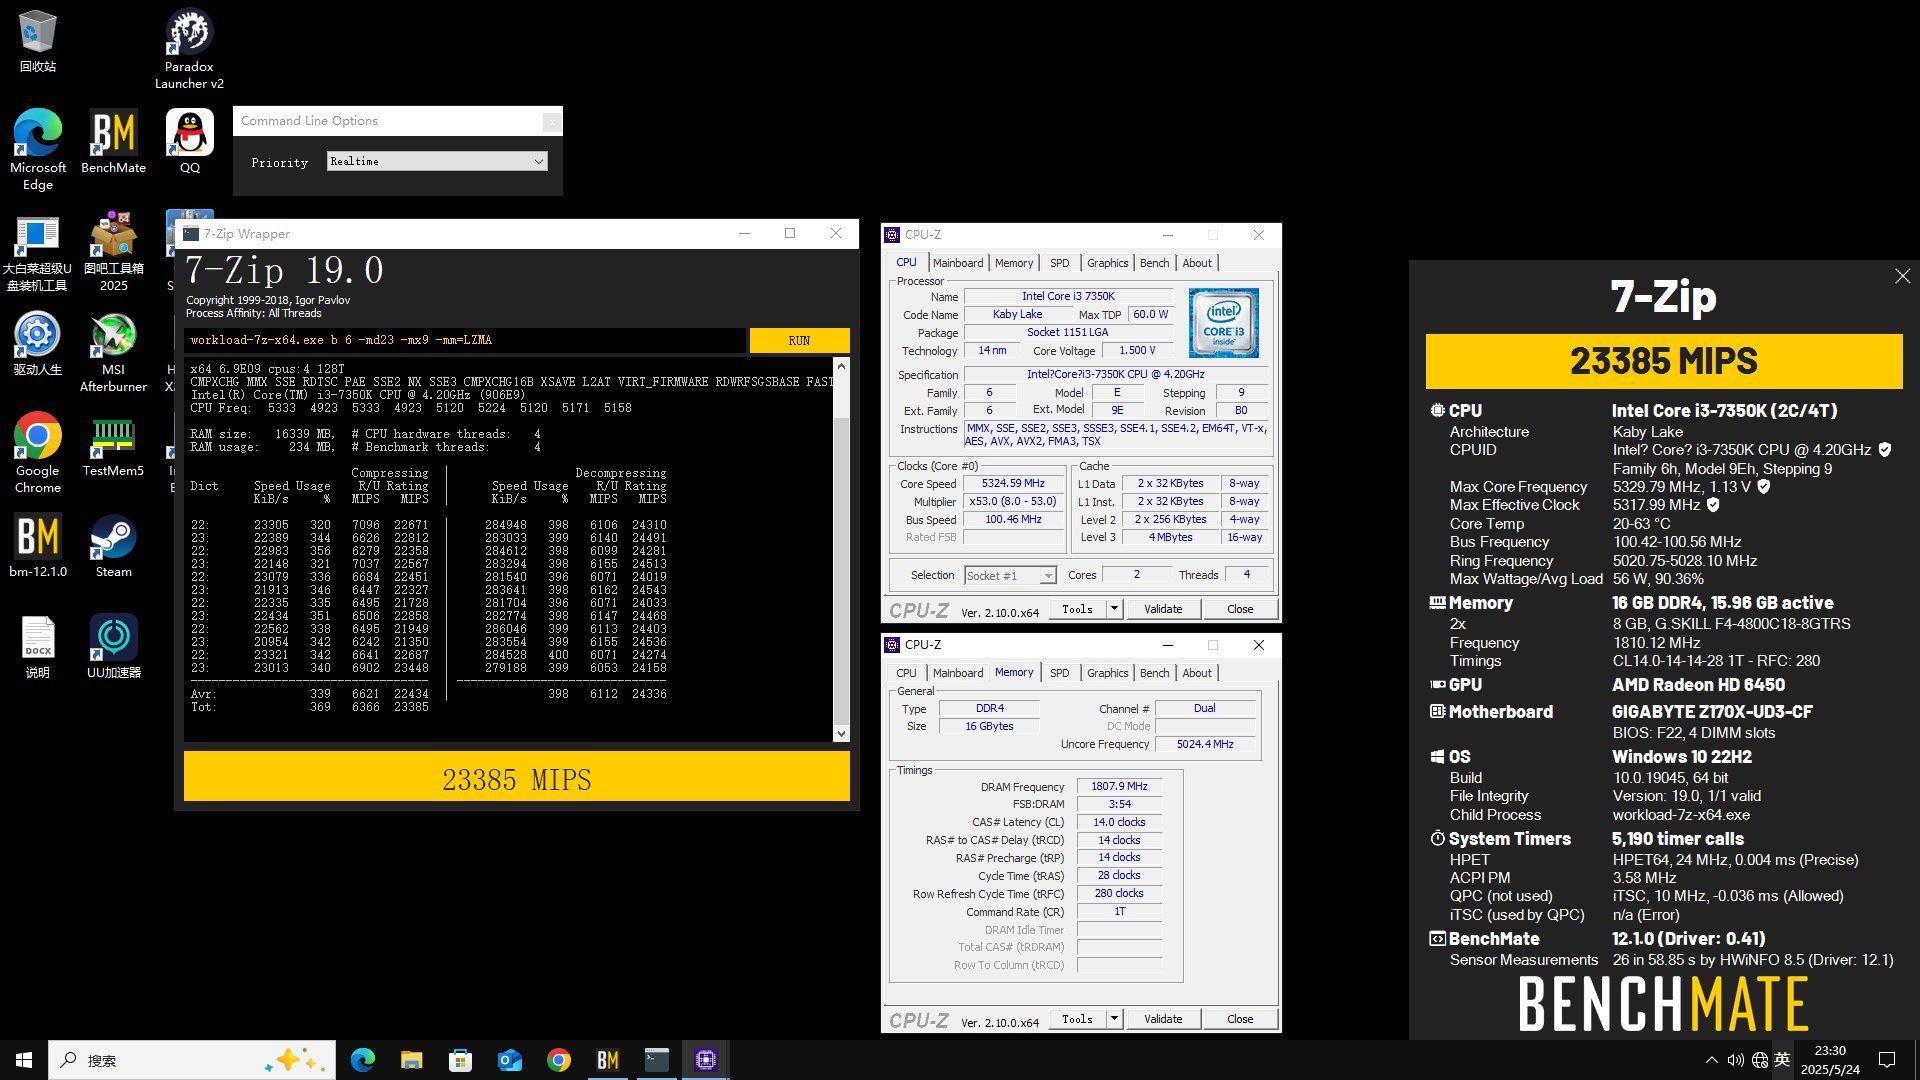
Task: Open Outlook taskbar icon
Action: (x=509, y=1060)
